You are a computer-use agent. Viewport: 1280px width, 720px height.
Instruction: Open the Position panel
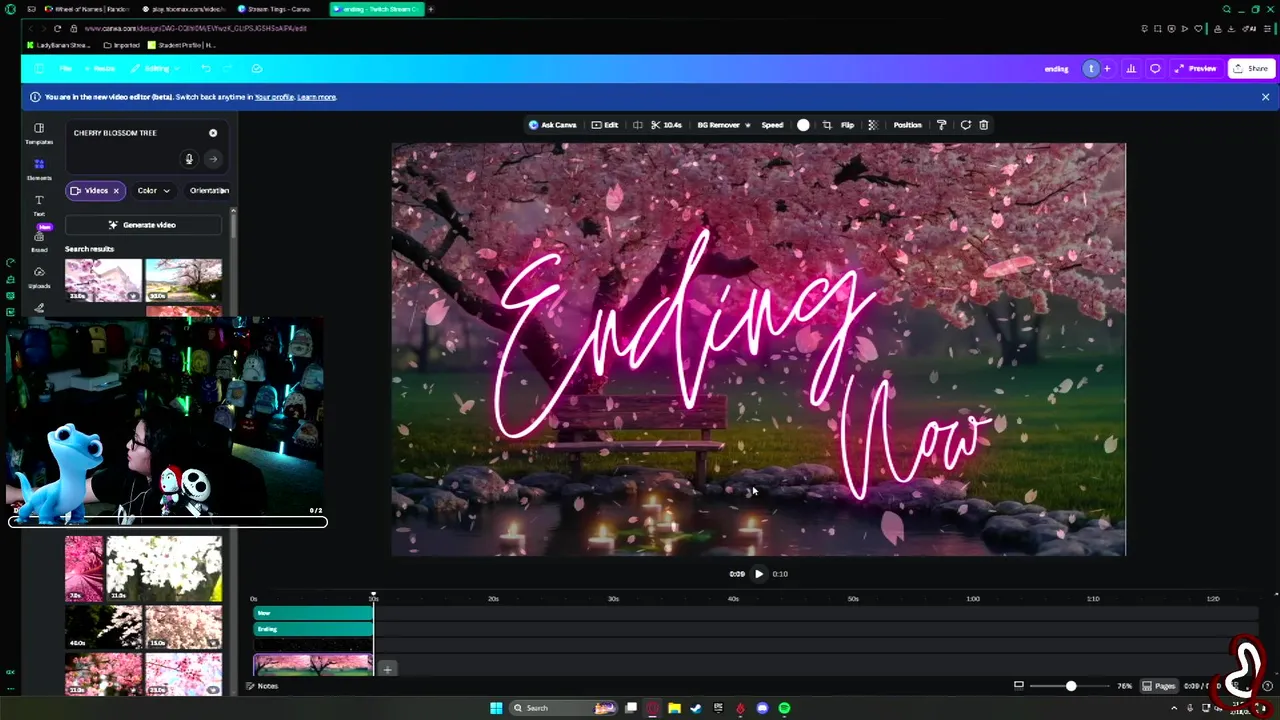907,125
